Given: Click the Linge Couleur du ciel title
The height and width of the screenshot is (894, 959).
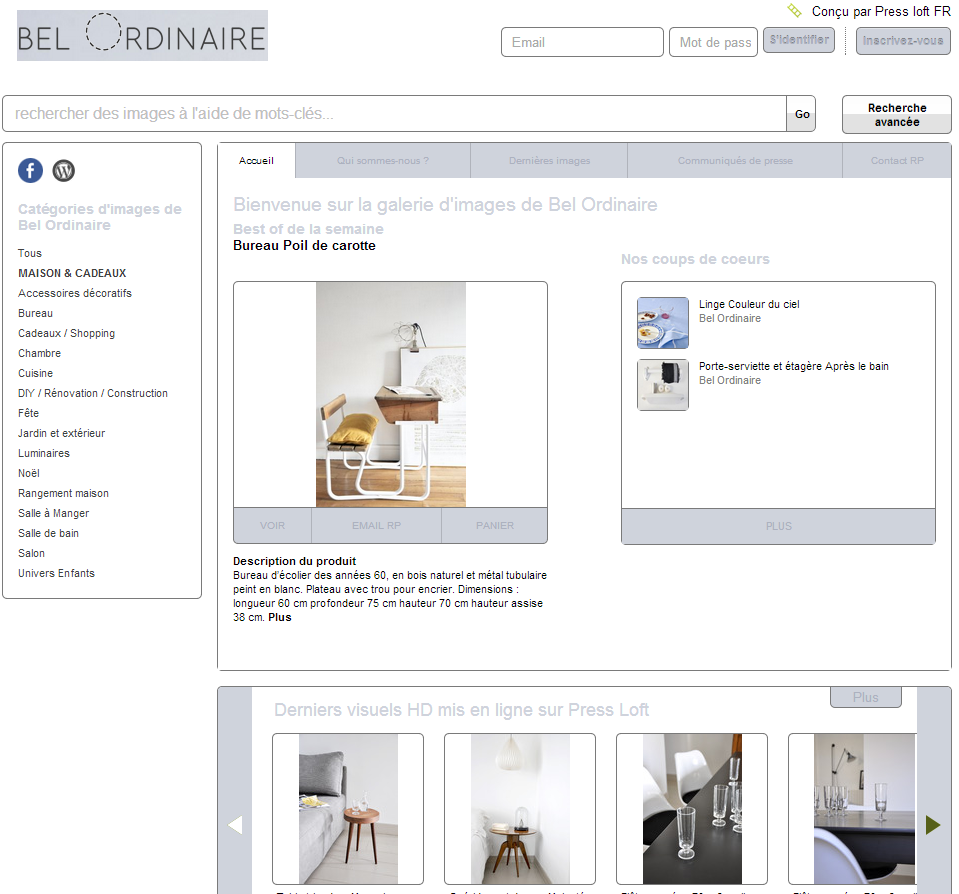Looking at the screenshot, I should click(749, 305).
